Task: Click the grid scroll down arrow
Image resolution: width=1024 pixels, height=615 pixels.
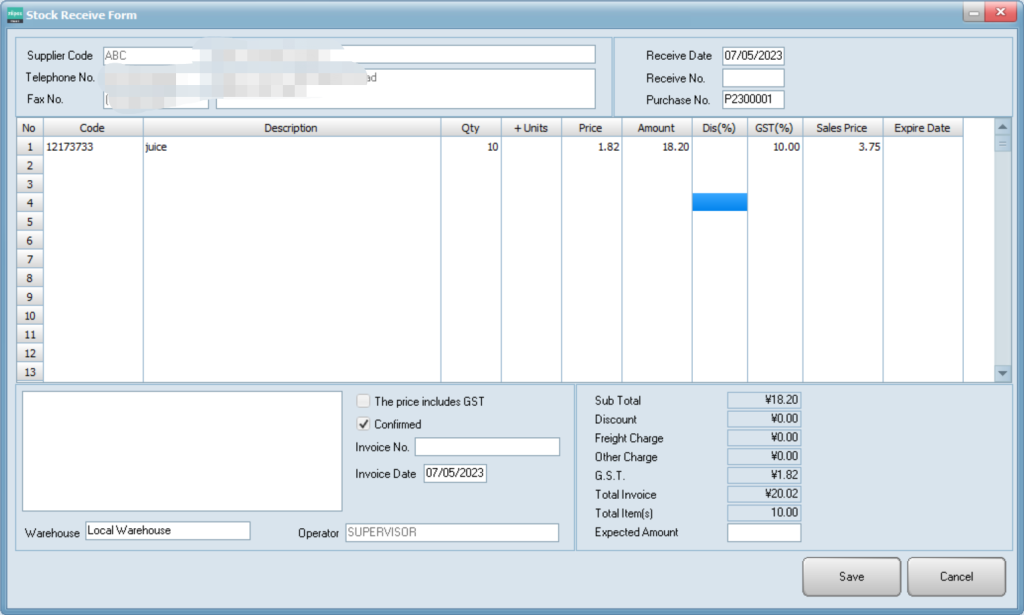Action: (1003, 372)
